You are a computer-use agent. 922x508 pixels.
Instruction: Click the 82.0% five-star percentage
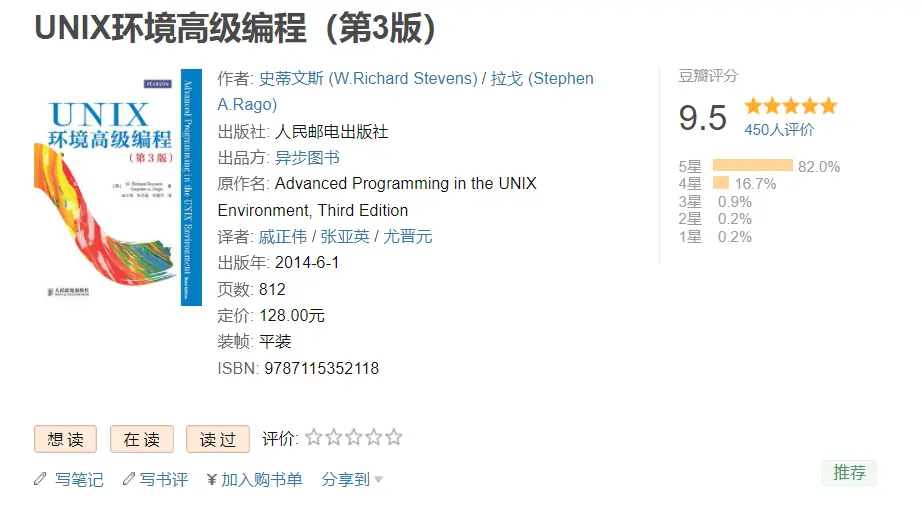(819, 167)
